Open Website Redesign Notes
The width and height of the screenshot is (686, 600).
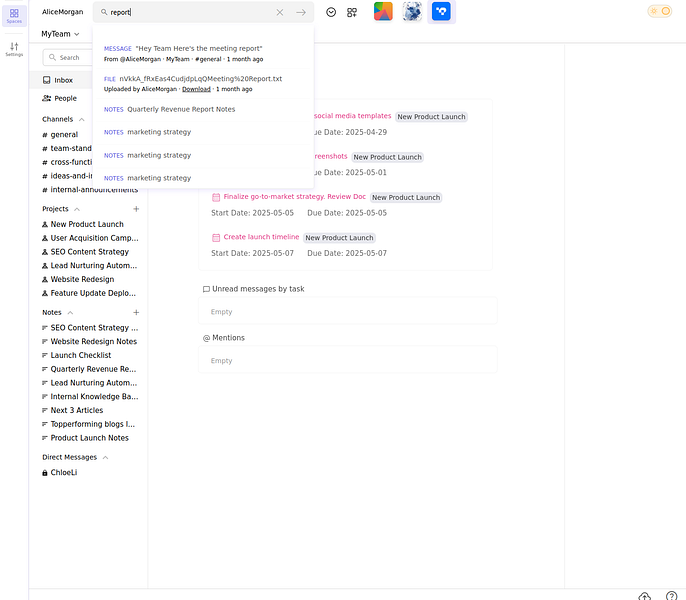click(90, 341)
